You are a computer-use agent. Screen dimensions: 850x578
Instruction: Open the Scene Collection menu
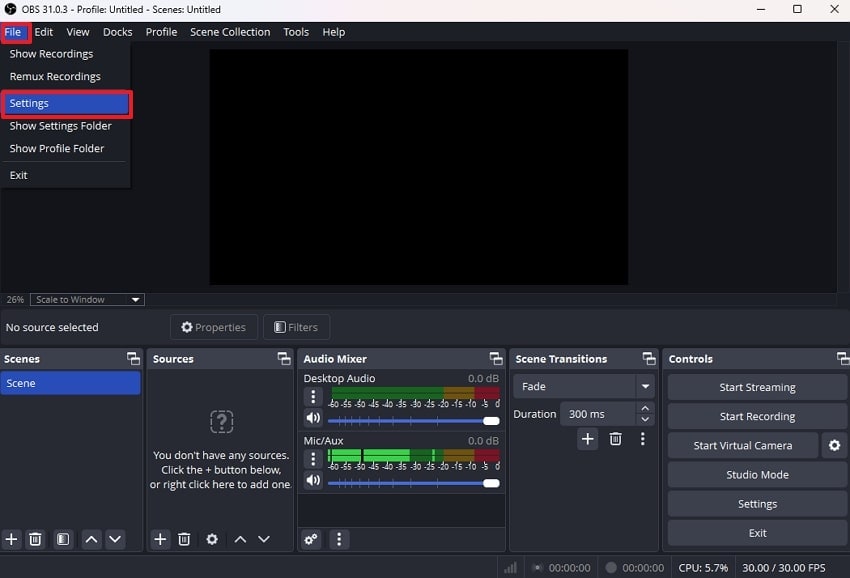pos(230,32)
